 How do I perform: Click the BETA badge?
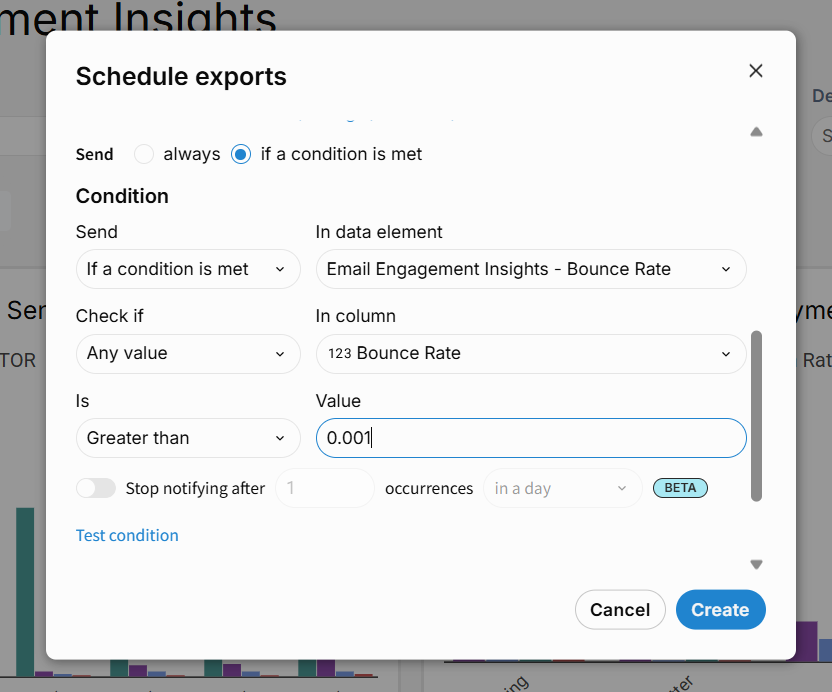[x=680, y=488]
